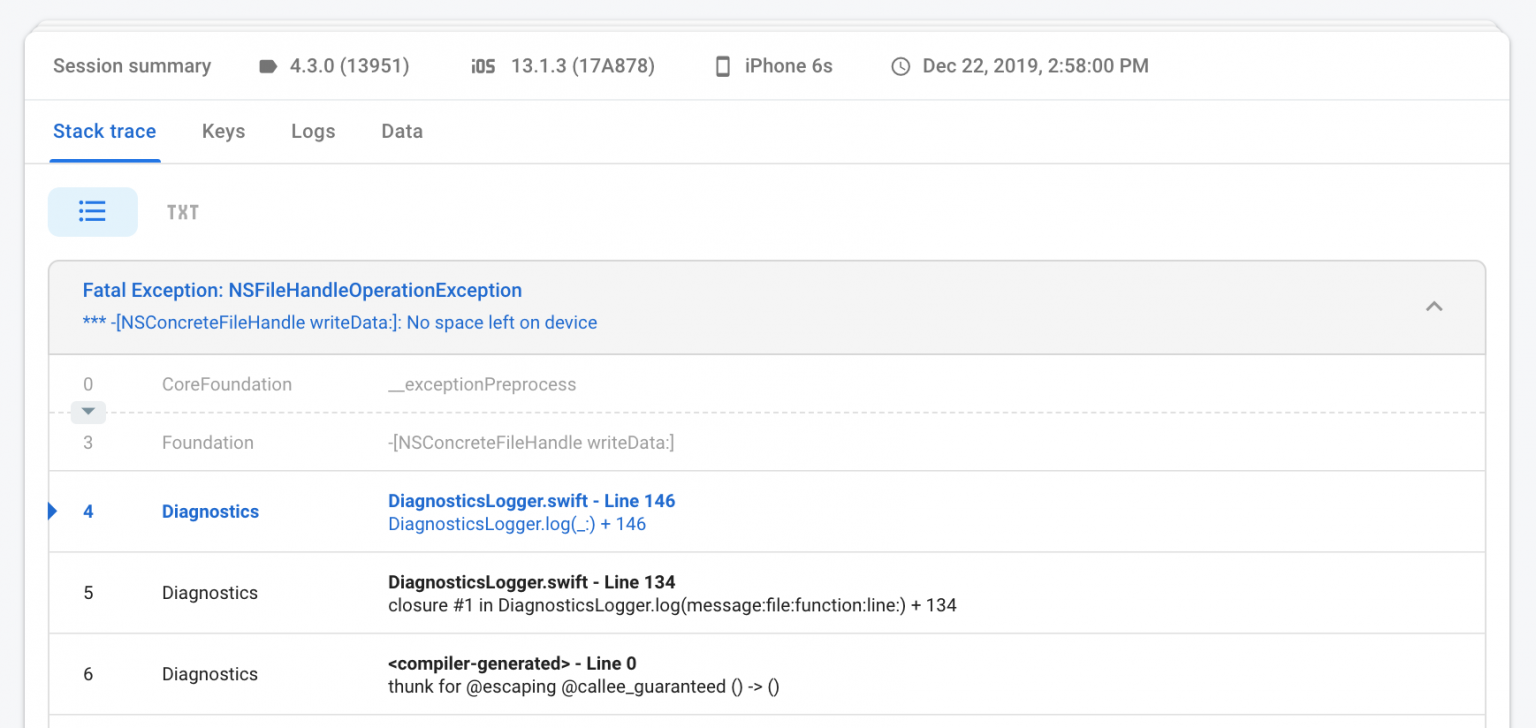Select the Fatal Exception title link
1536x728 pixels.
(x=302, y=290)
